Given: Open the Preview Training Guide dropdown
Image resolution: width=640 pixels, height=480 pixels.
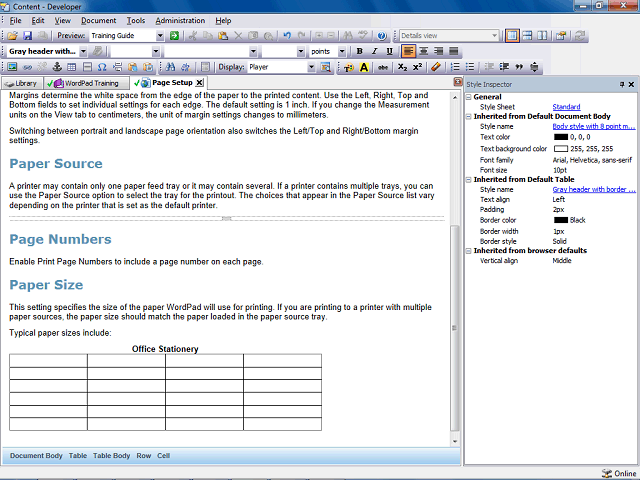Looking at the screenshot, I should coord(160,36).
